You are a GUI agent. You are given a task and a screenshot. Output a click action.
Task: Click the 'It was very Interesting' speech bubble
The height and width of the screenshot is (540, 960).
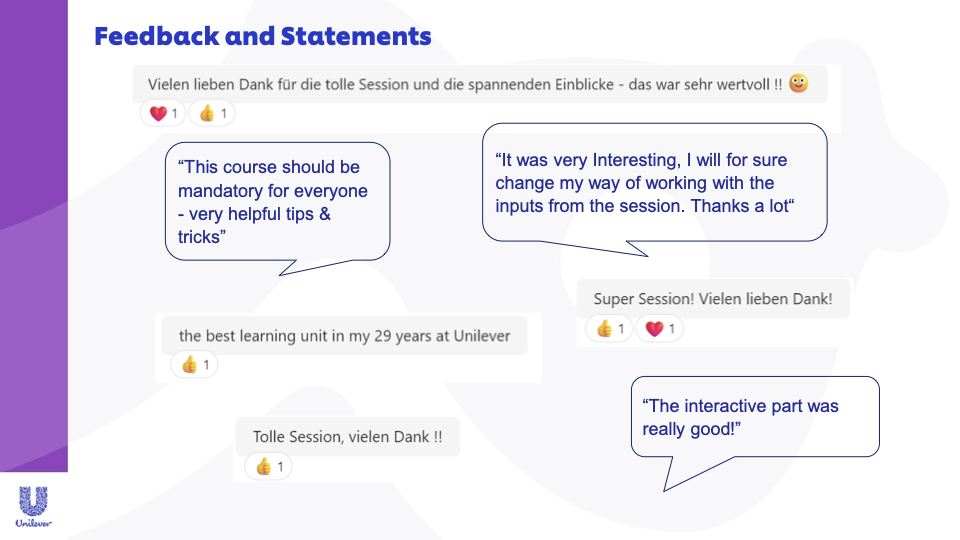[x=654, y=182]
